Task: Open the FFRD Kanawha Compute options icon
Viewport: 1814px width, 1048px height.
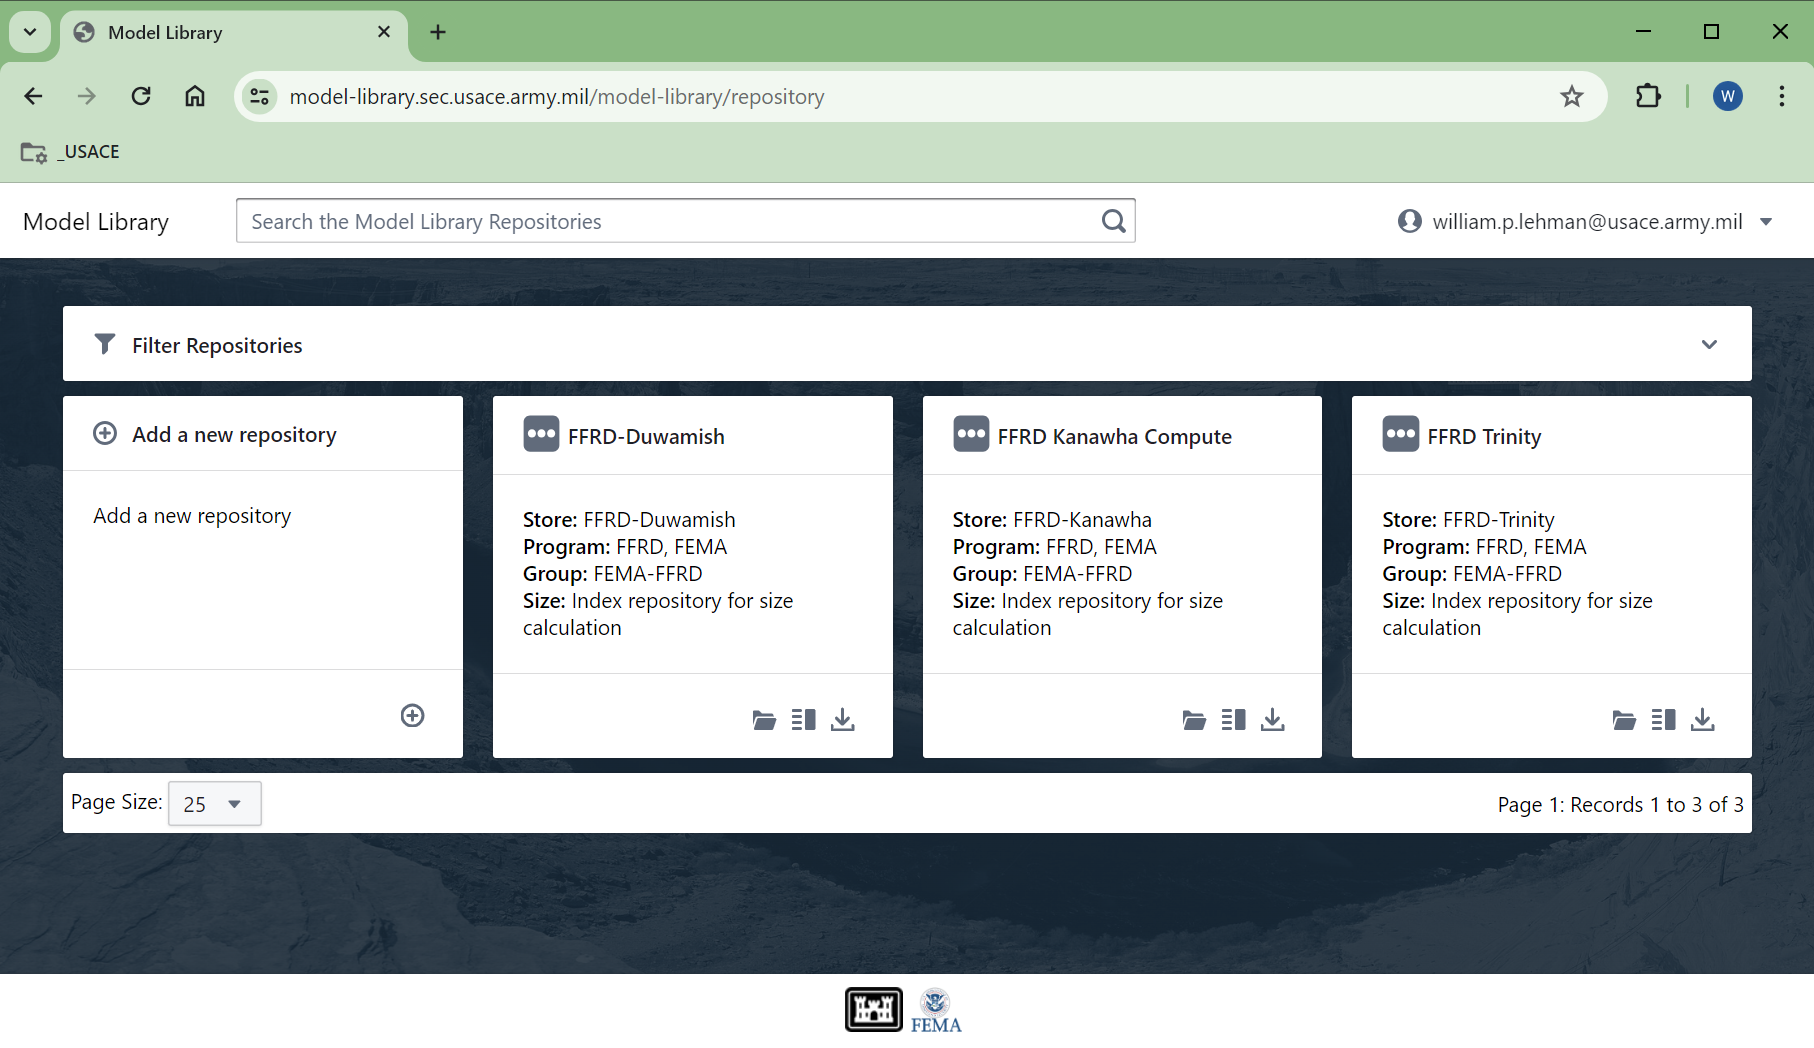Action: point(970,434)
